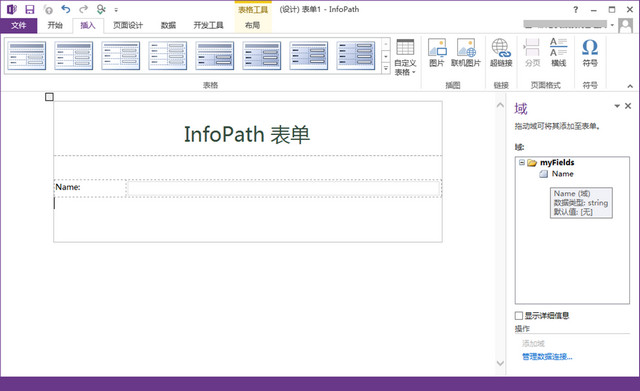This screenshot has height=391, width=640.
Task: Click the 超链接 hyperlink icon
Action: point(501,53)
